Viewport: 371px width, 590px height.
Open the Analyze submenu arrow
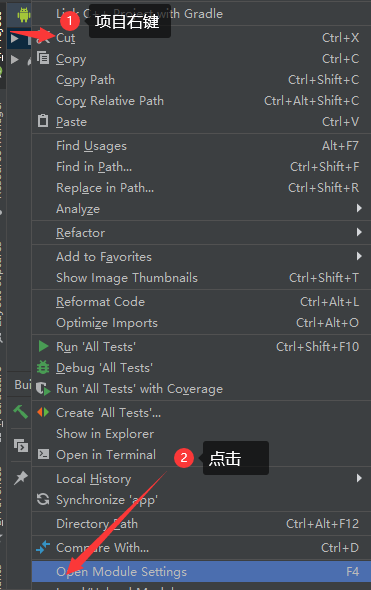click(x=359, y=208)
